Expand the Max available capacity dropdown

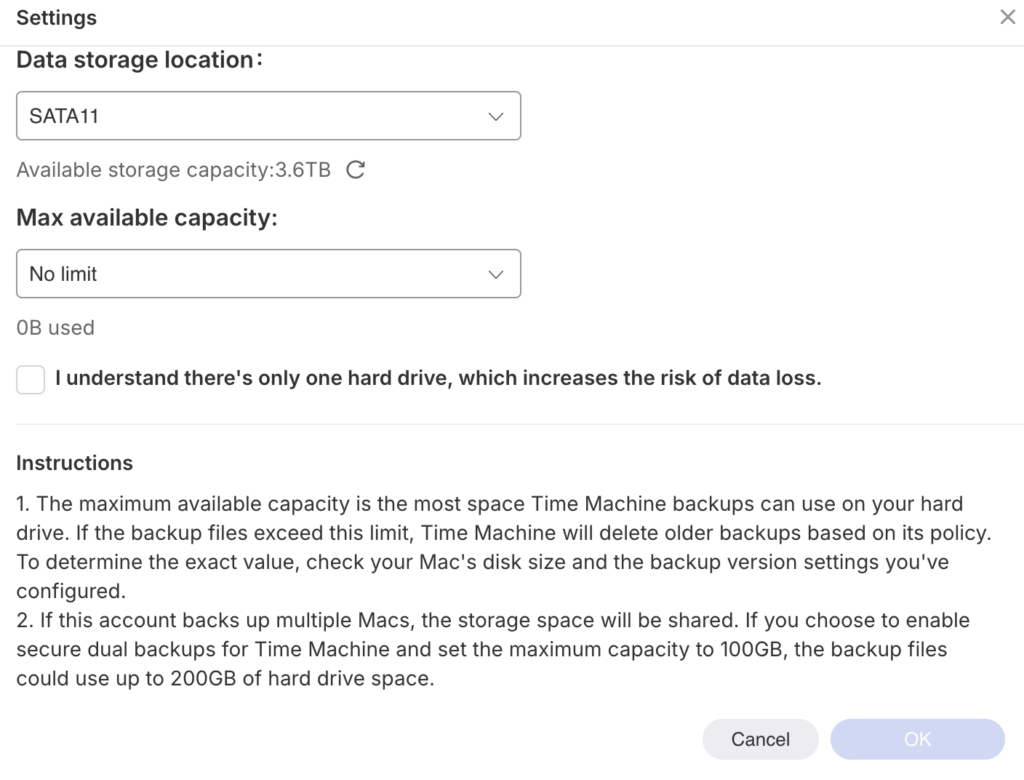268,274
